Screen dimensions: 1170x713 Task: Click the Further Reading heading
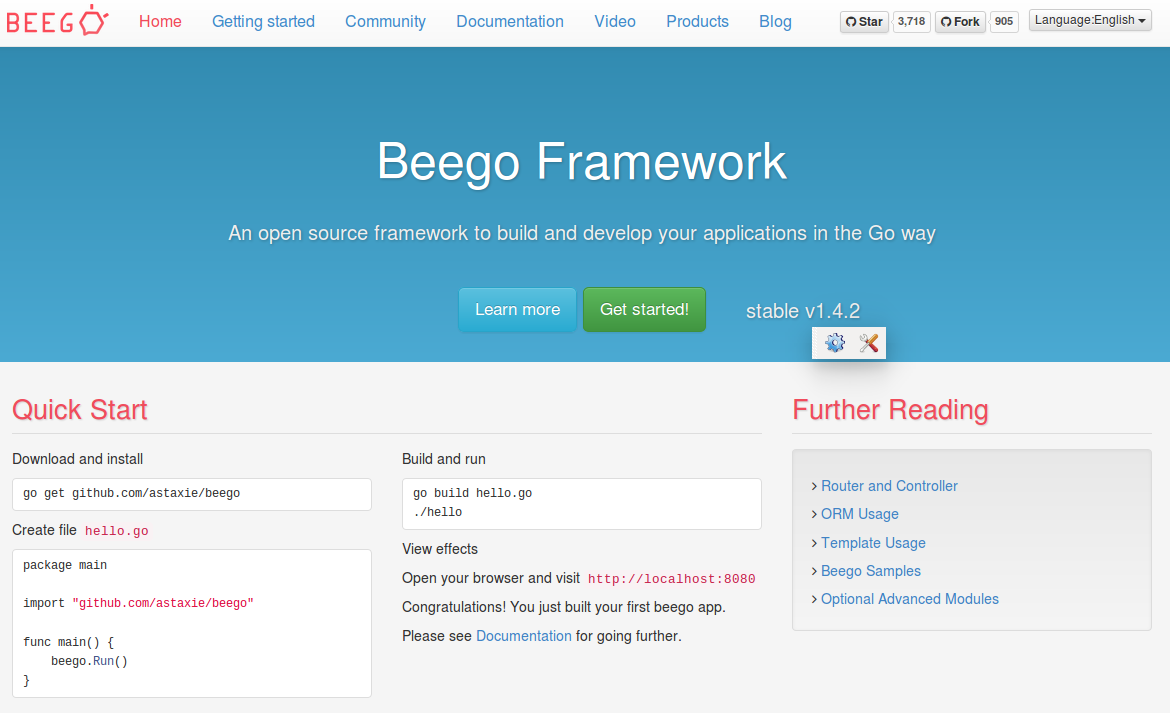pyautogui.click(x=890, y=409)
